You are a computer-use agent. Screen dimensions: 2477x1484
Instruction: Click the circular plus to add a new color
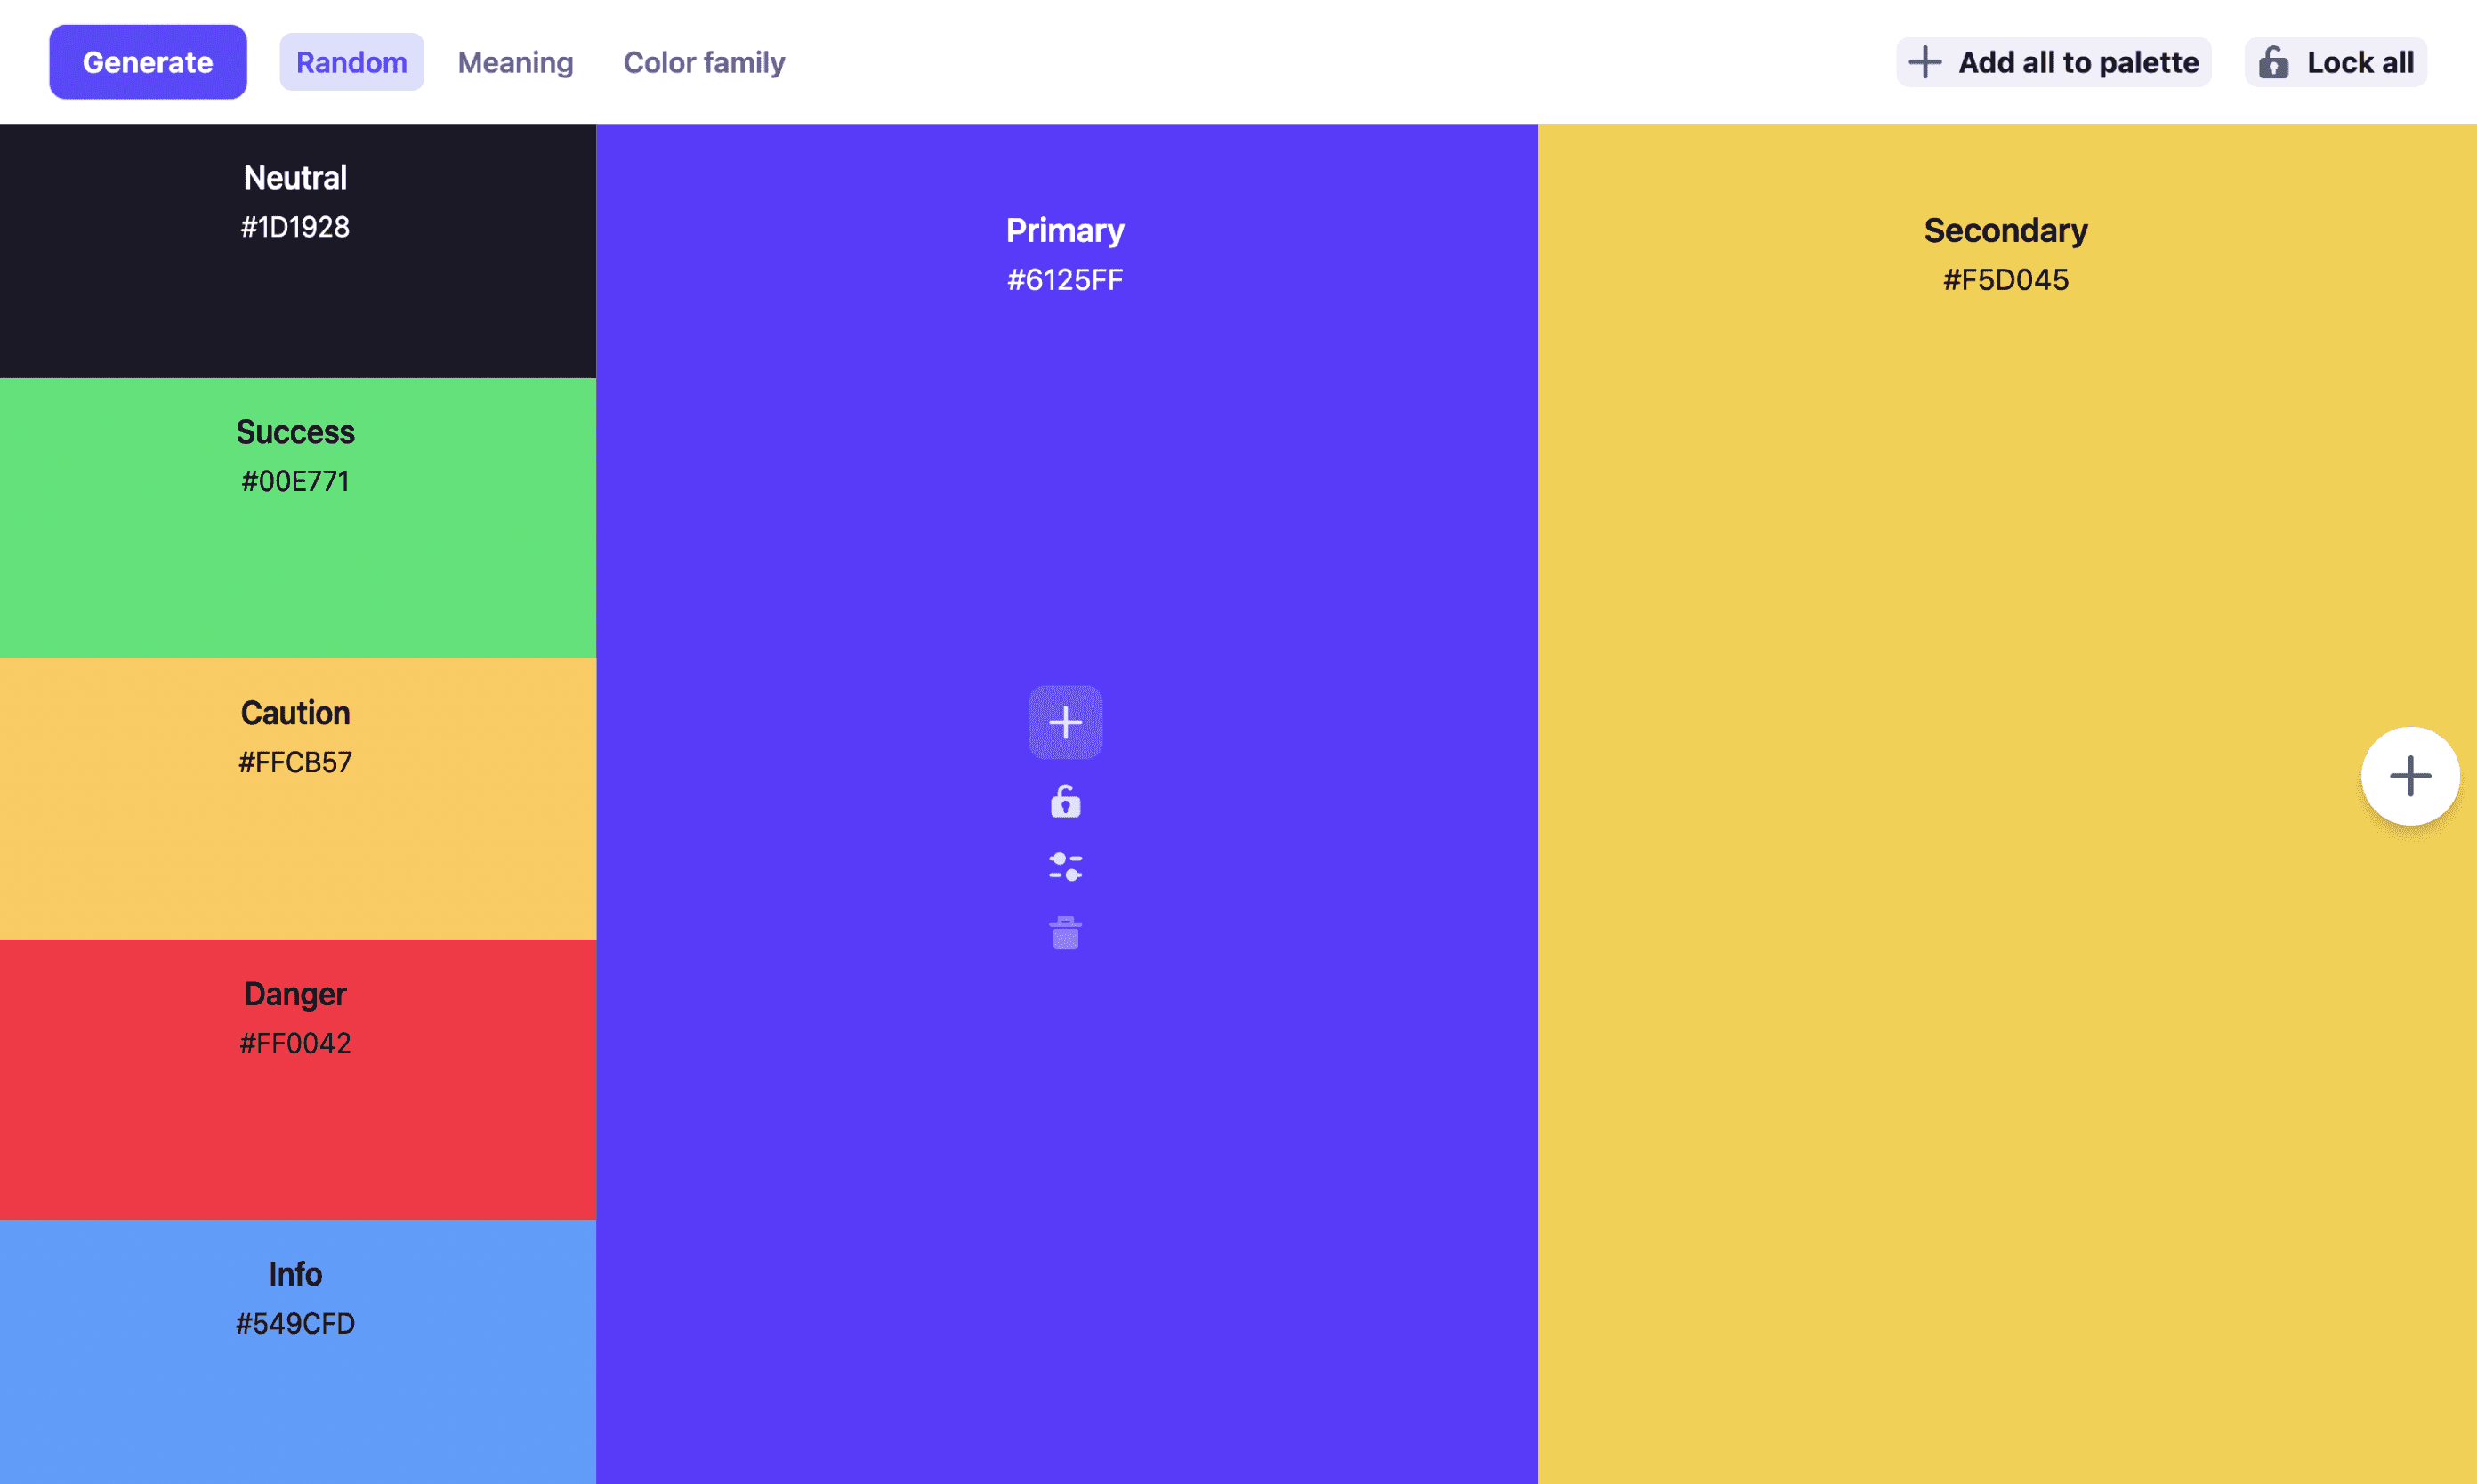(2410, 776)
